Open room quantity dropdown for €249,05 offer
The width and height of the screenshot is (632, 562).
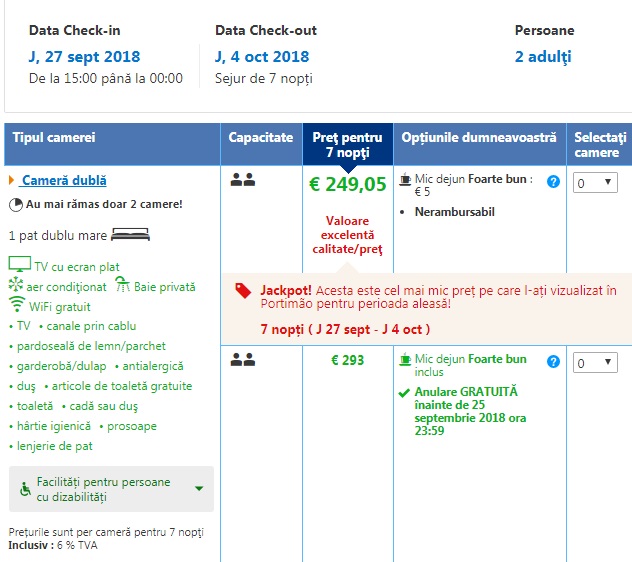[595, 183]
